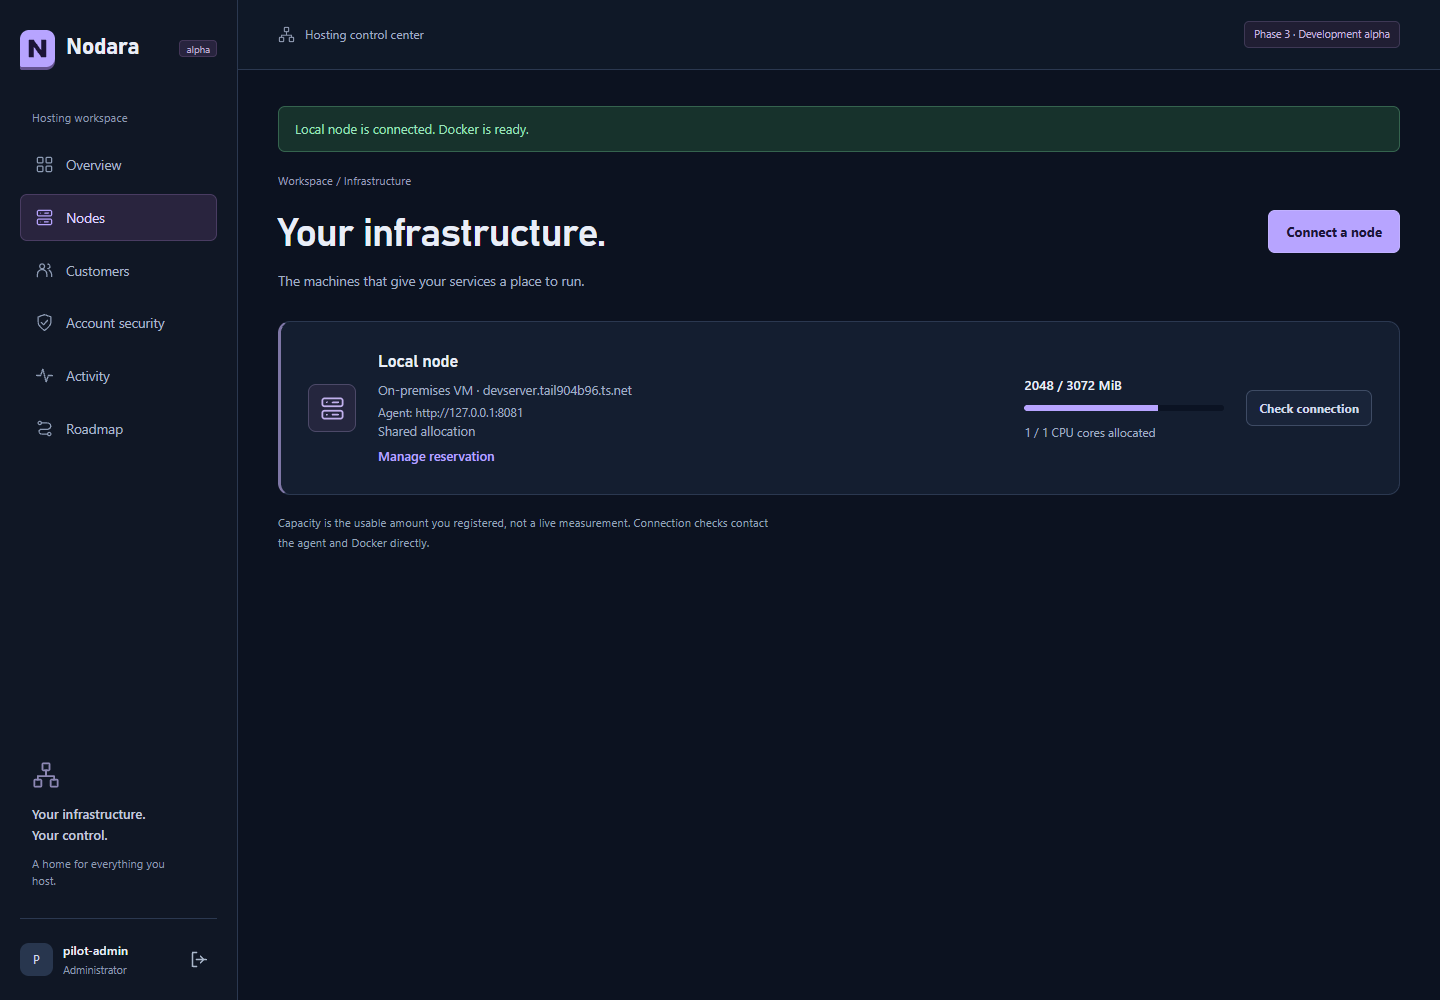This screenshot has height=1000, width=1440.
Task: Click the Activity pulse icon
Action: point(44,376)
